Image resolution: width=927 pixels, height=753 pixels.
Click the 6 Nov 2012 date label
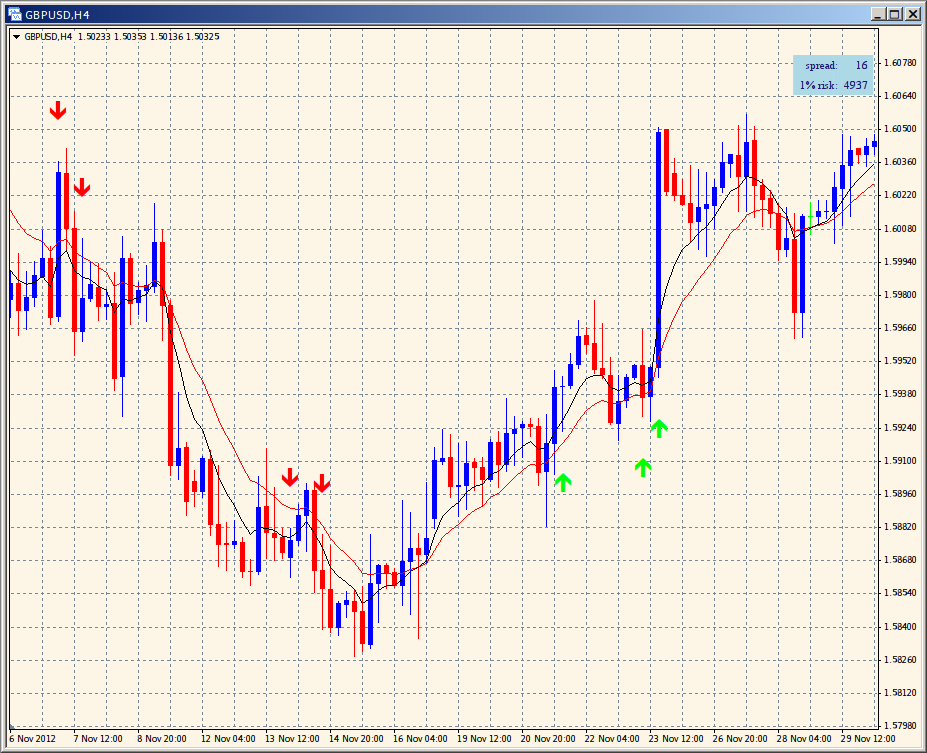coord(33,739)
